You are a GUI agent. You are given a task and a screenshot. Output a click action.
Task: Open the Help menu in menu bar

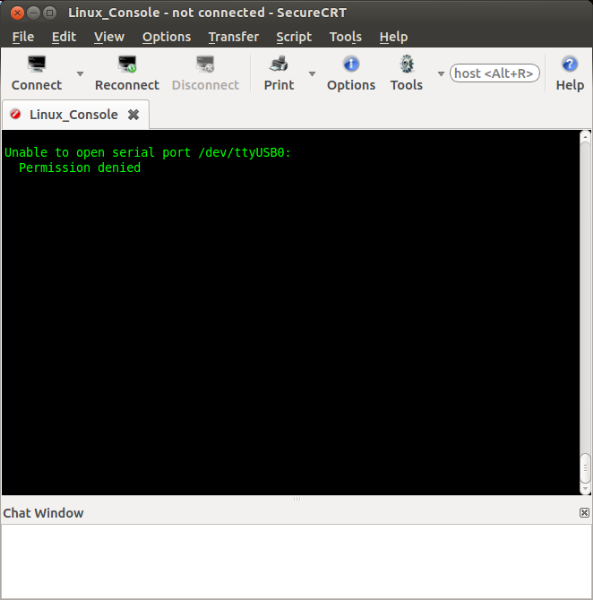pos(393,37)
